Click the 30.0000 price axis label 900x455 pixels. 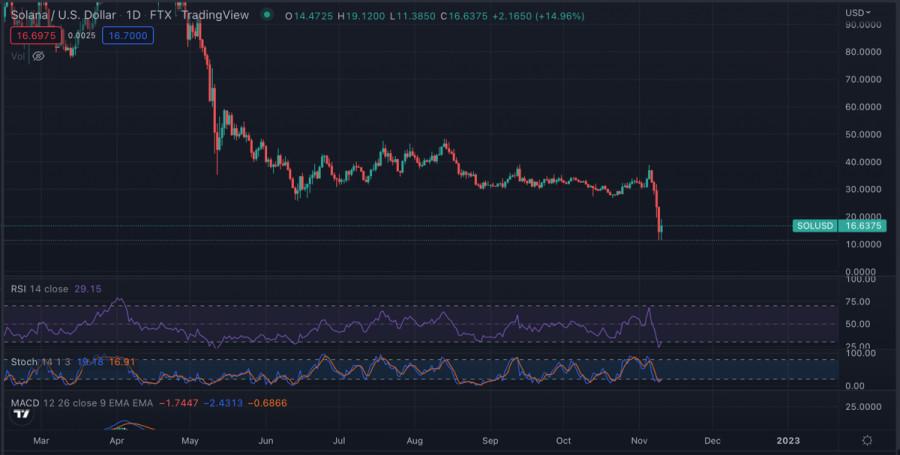click(x=863, y=189)
